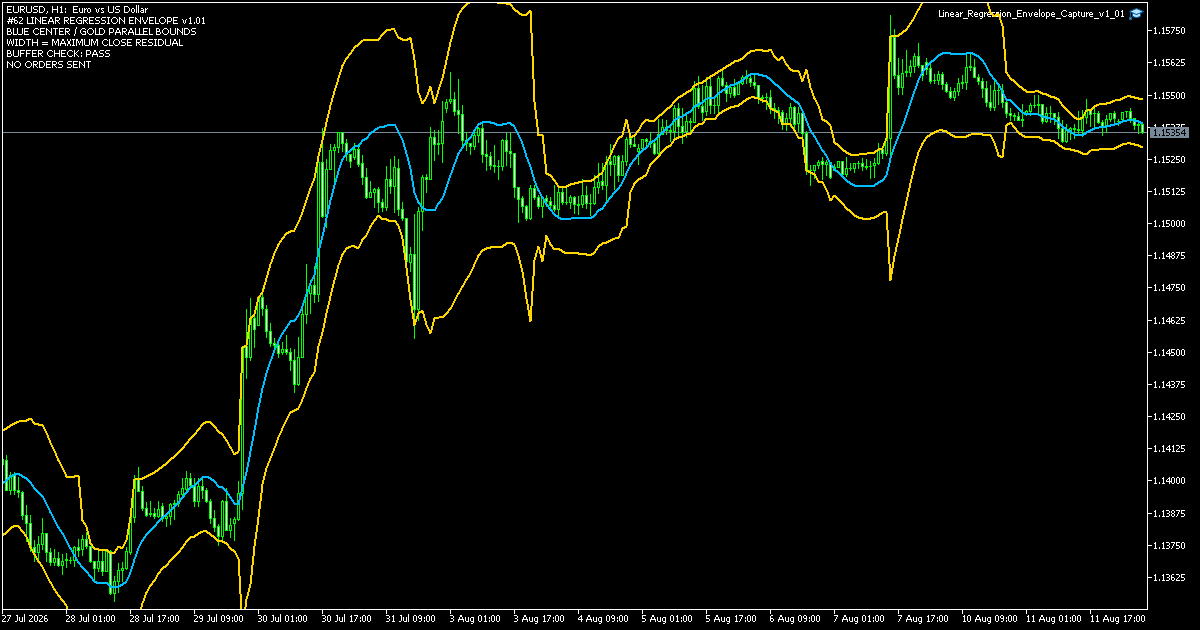Click the 1.15750 price scale label
1200x630 pixels.
tap(1169, 31)
